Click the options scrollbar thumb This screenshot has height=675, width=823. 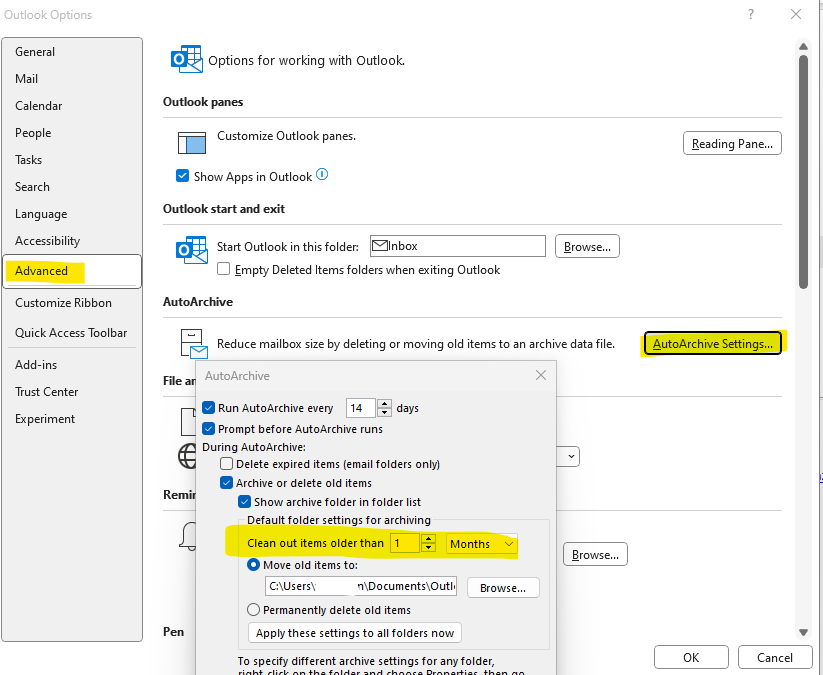coord(803,171)
